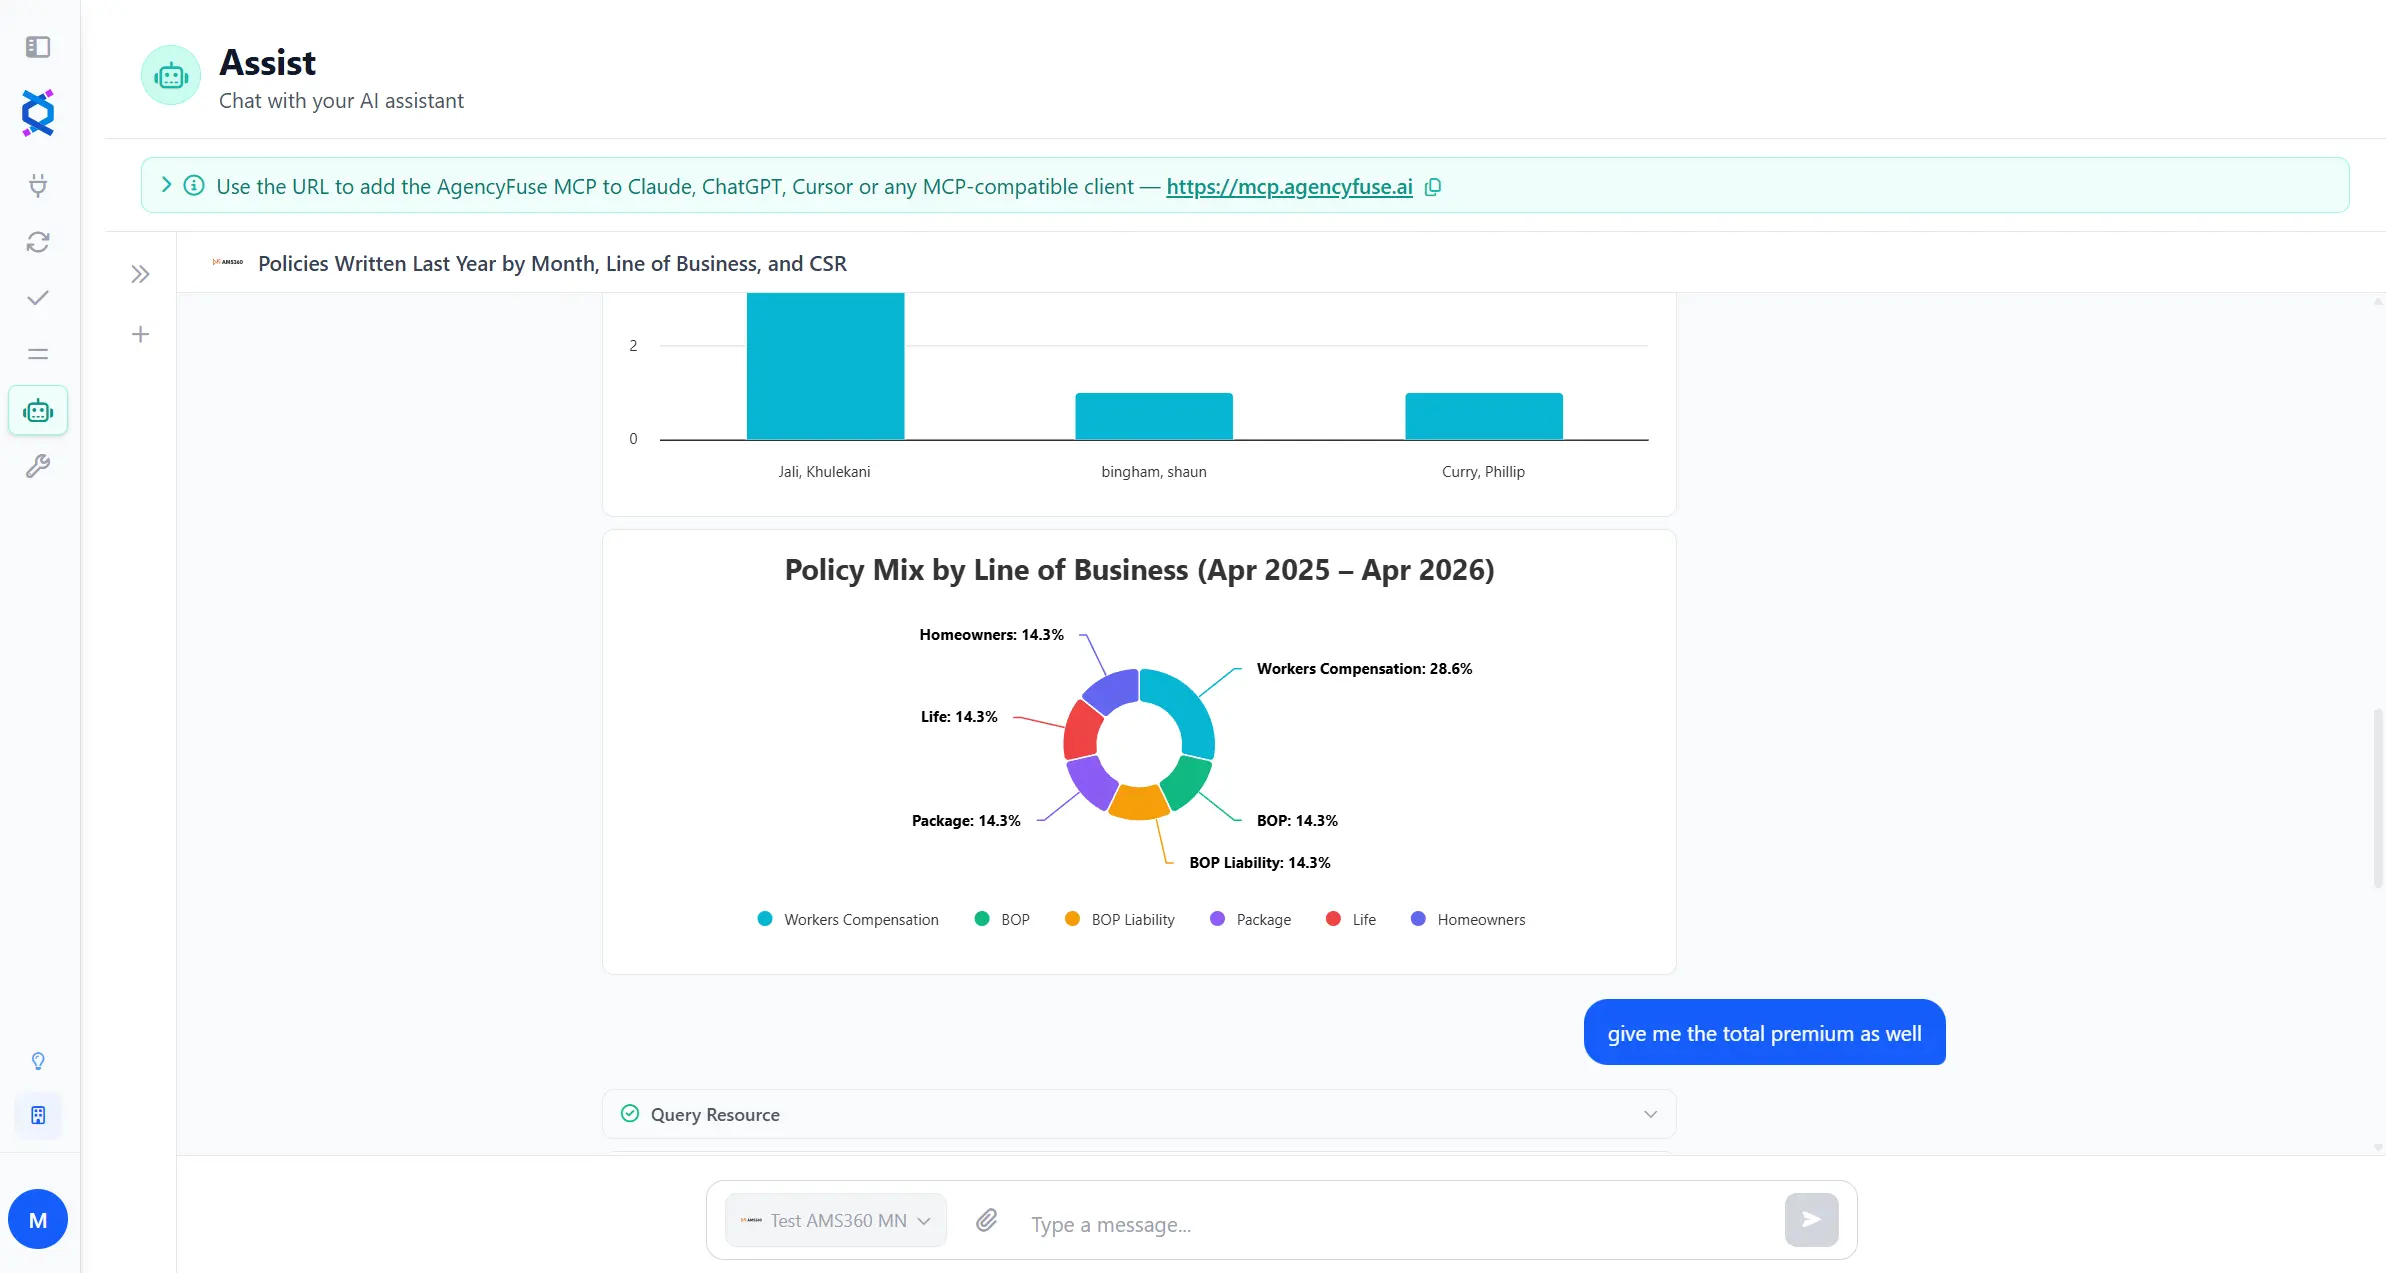Expand the MCP info banner chevron
Viewport: 2400px width, 1273px height.
coord(167,185)
